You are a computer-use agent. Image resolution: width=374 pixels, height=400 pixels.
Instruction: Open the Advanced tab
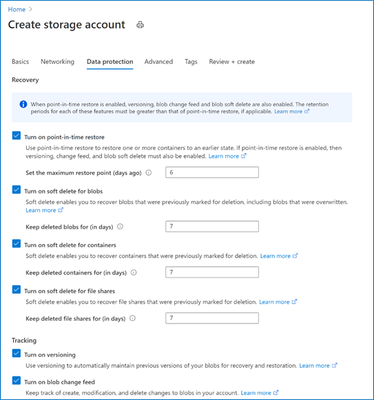pos(159,62)
